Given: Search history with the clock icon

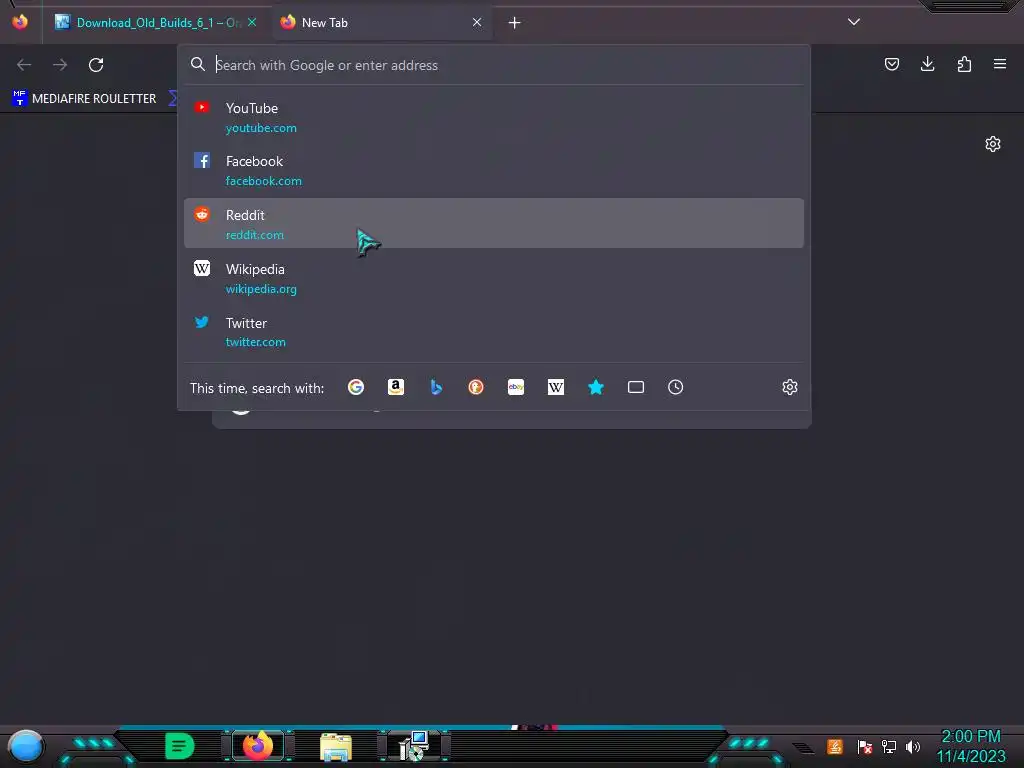Looking at the screenshot, I should 675,387.
